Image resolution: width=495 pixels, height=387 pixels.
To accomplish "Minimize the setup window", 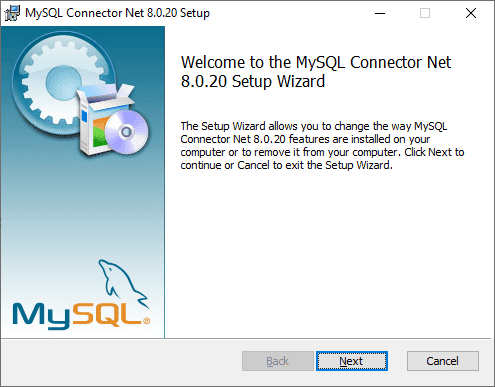I will pos(380,13).
